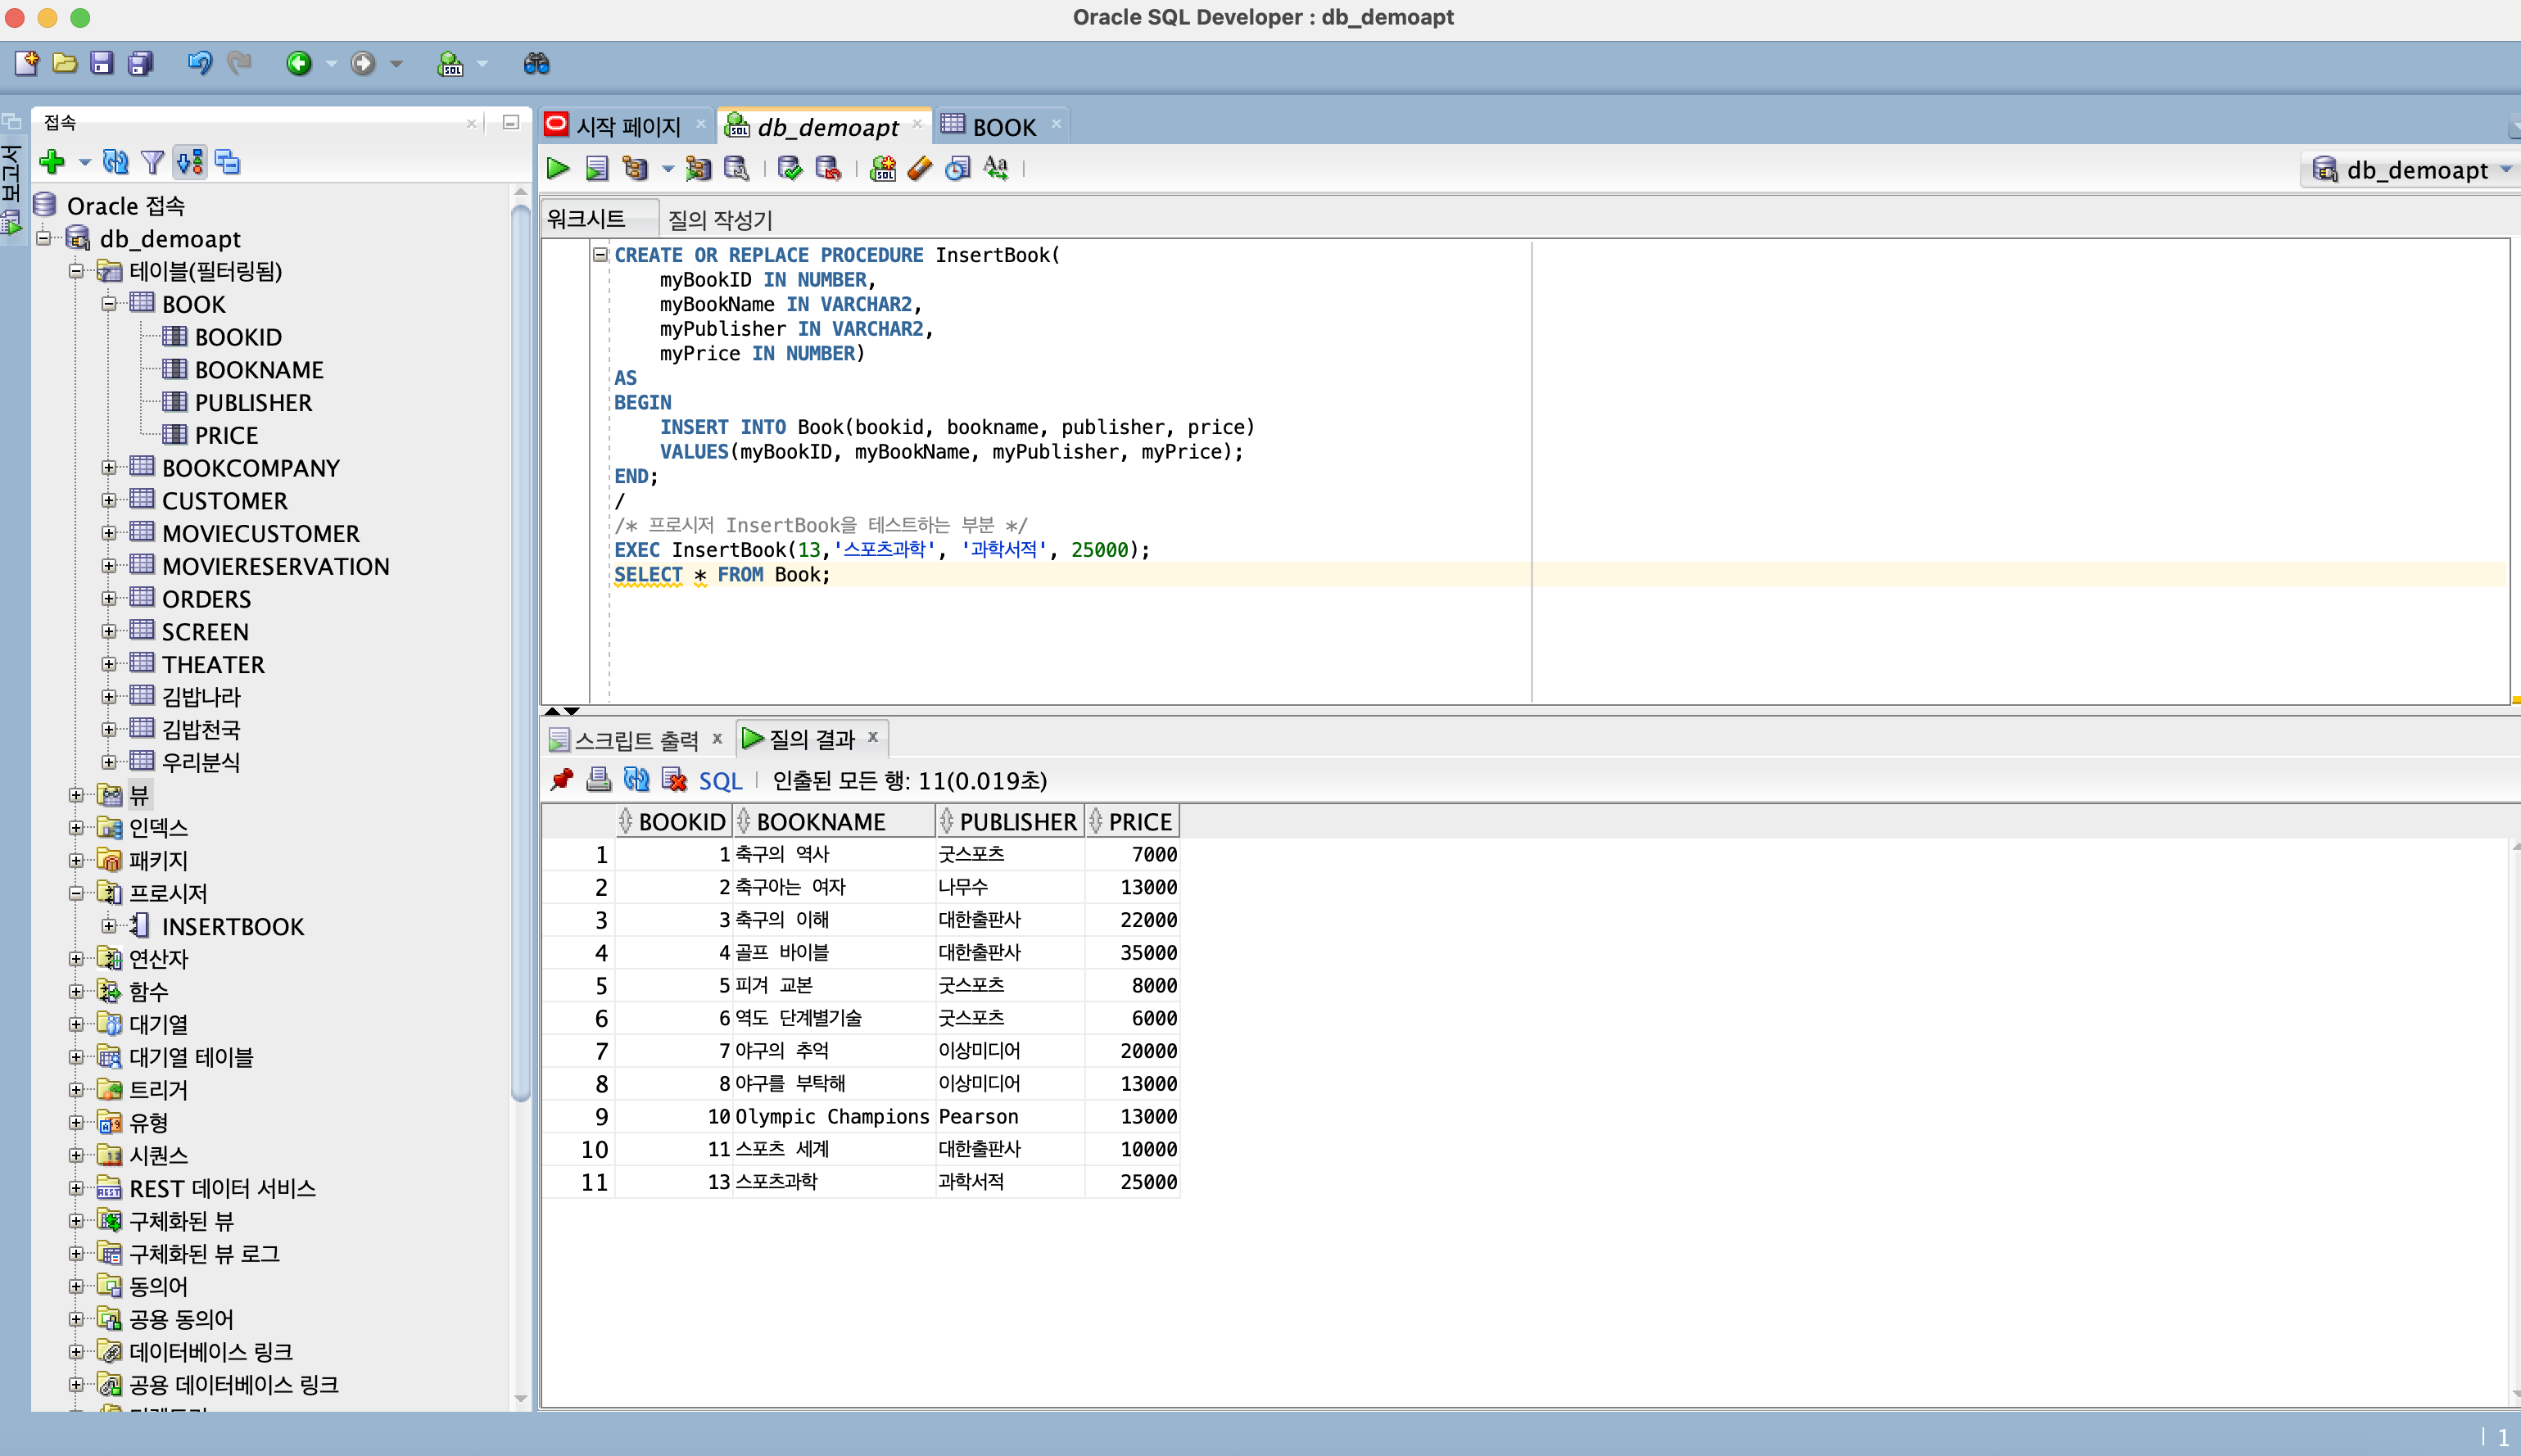
Task: Click the Explain Plan icon
Action: [x=634, y=168]
